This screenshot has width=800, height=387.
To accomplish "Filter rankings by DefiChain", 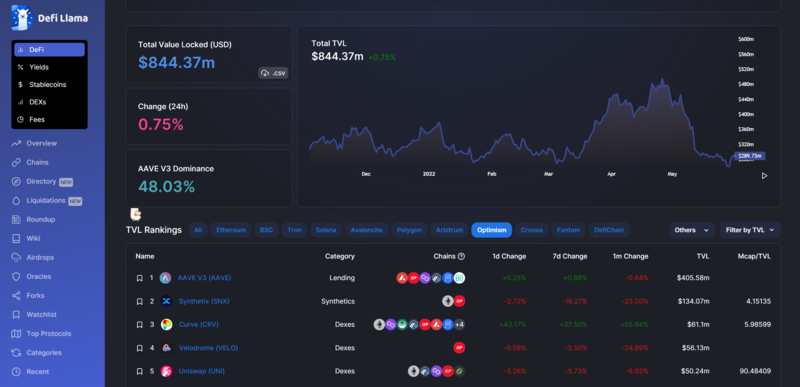I will pos(609,230).
